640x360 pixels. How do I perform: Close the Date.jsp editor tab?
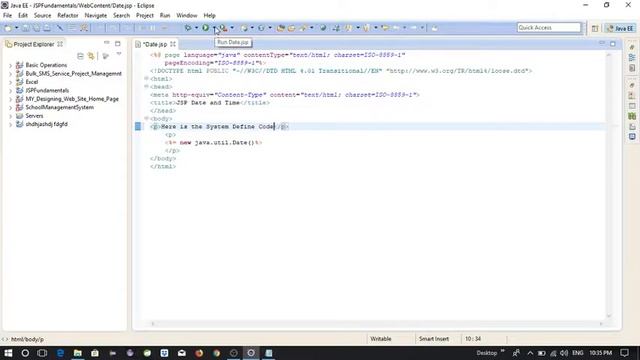(x=173, y=44)
